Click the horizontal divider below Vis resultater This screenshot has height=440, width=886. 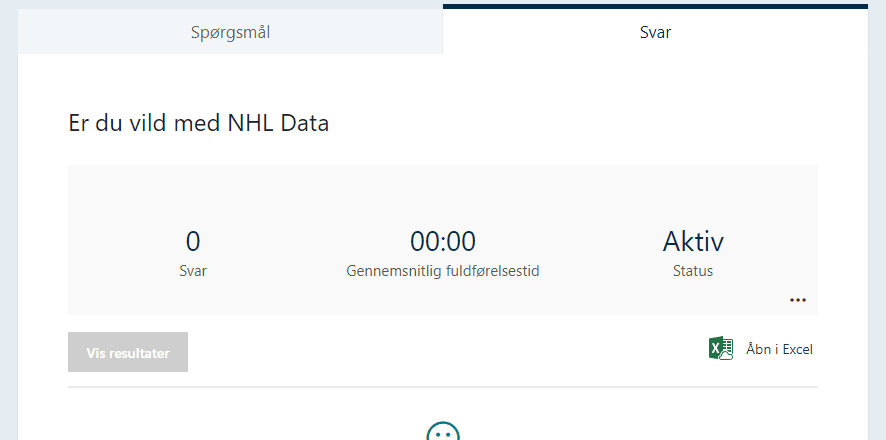(443, 386)
